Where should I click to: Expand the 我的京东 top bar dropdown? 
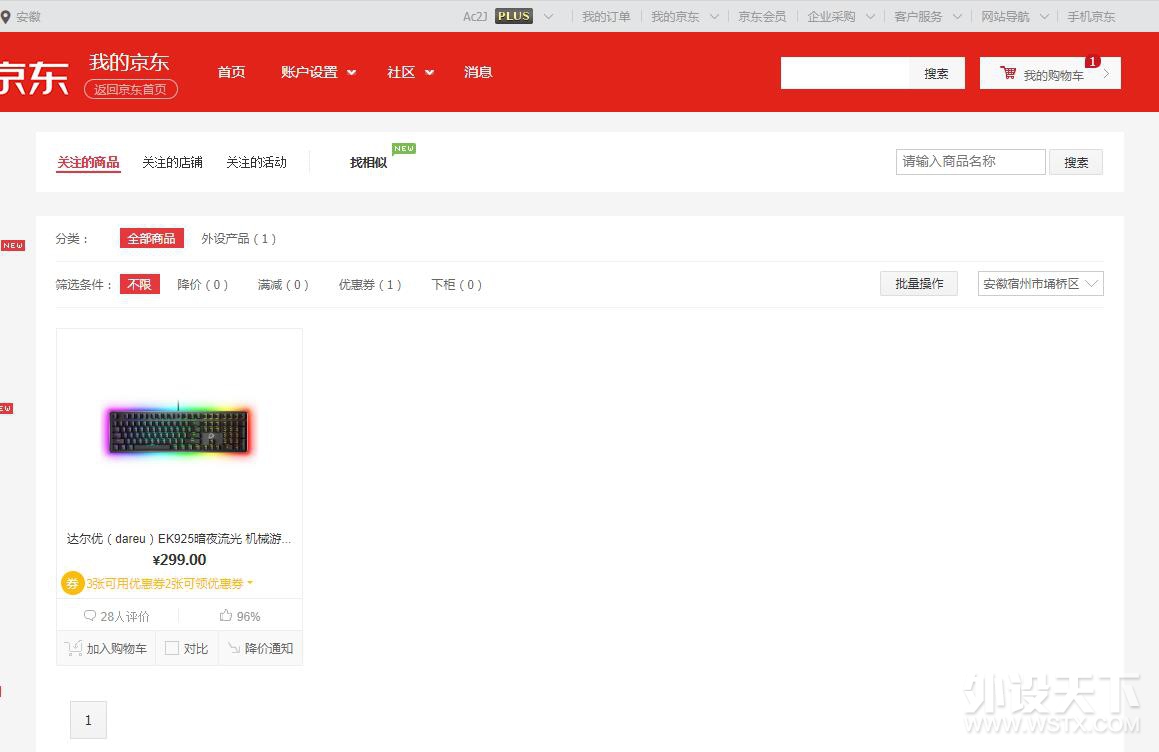coord(714,16)
